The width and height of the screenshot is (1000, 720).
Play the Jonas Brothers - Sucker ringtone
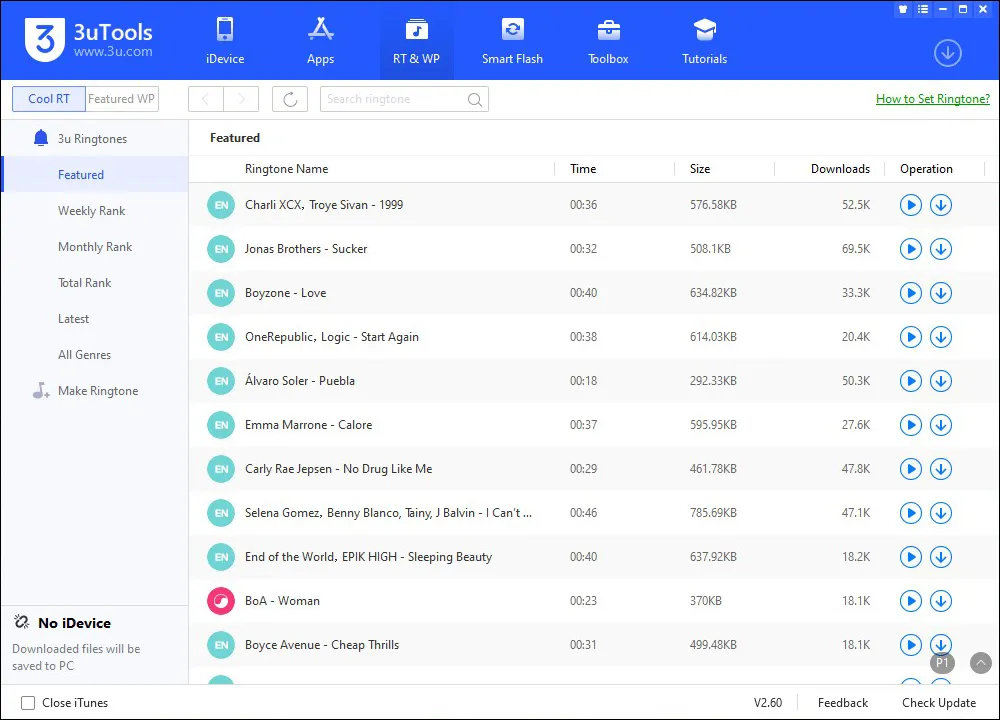[910, 249]
